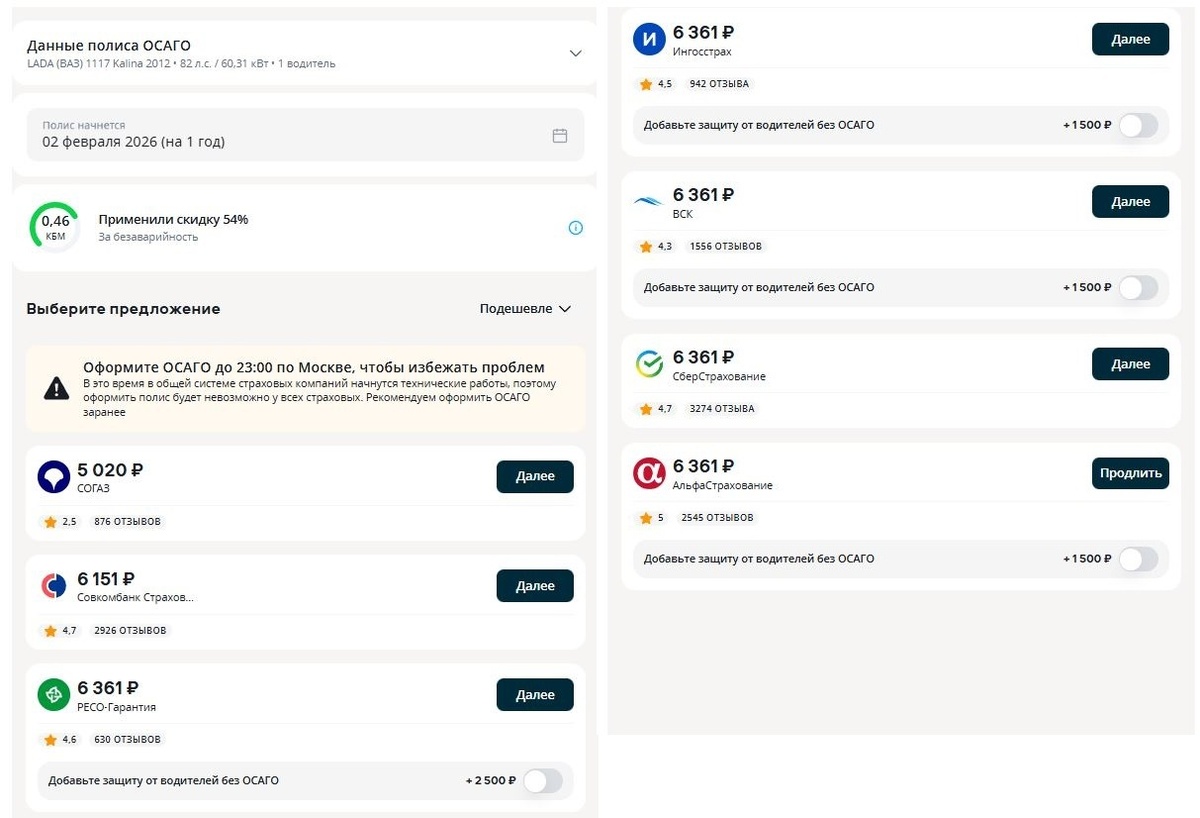This screenshot has width=1200, height=818.
Task: Click the Применили скидку 54% text
Action: coord(173,219)
